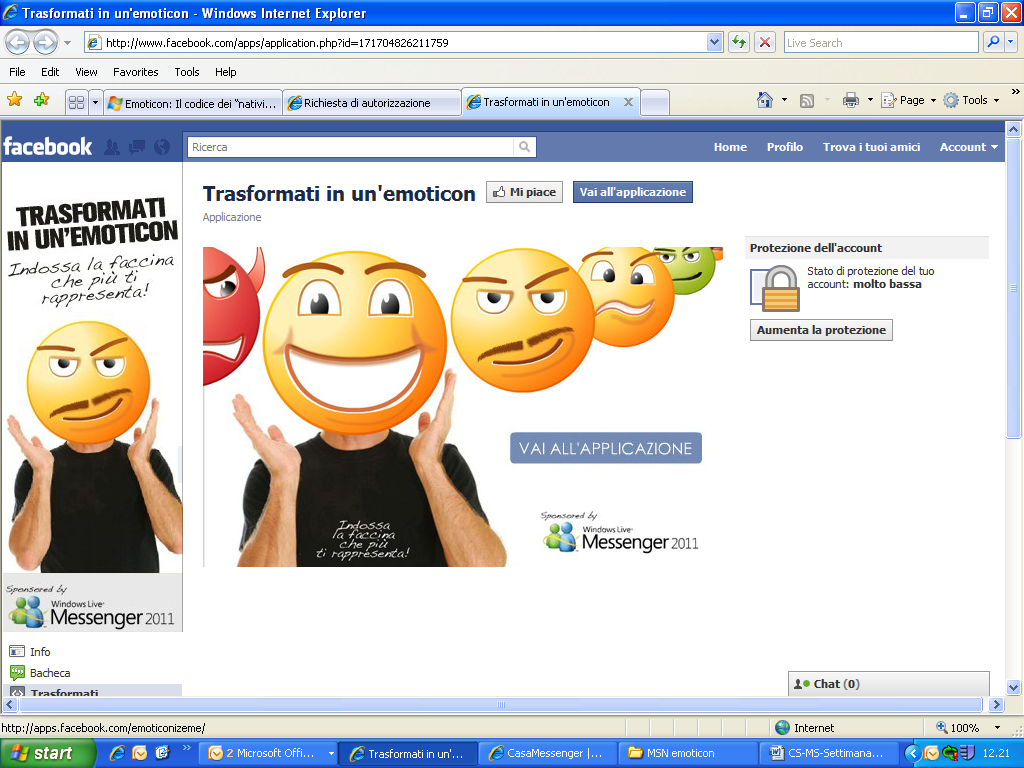Click the Facebook search magnifier icon

(x=524, y=147)
